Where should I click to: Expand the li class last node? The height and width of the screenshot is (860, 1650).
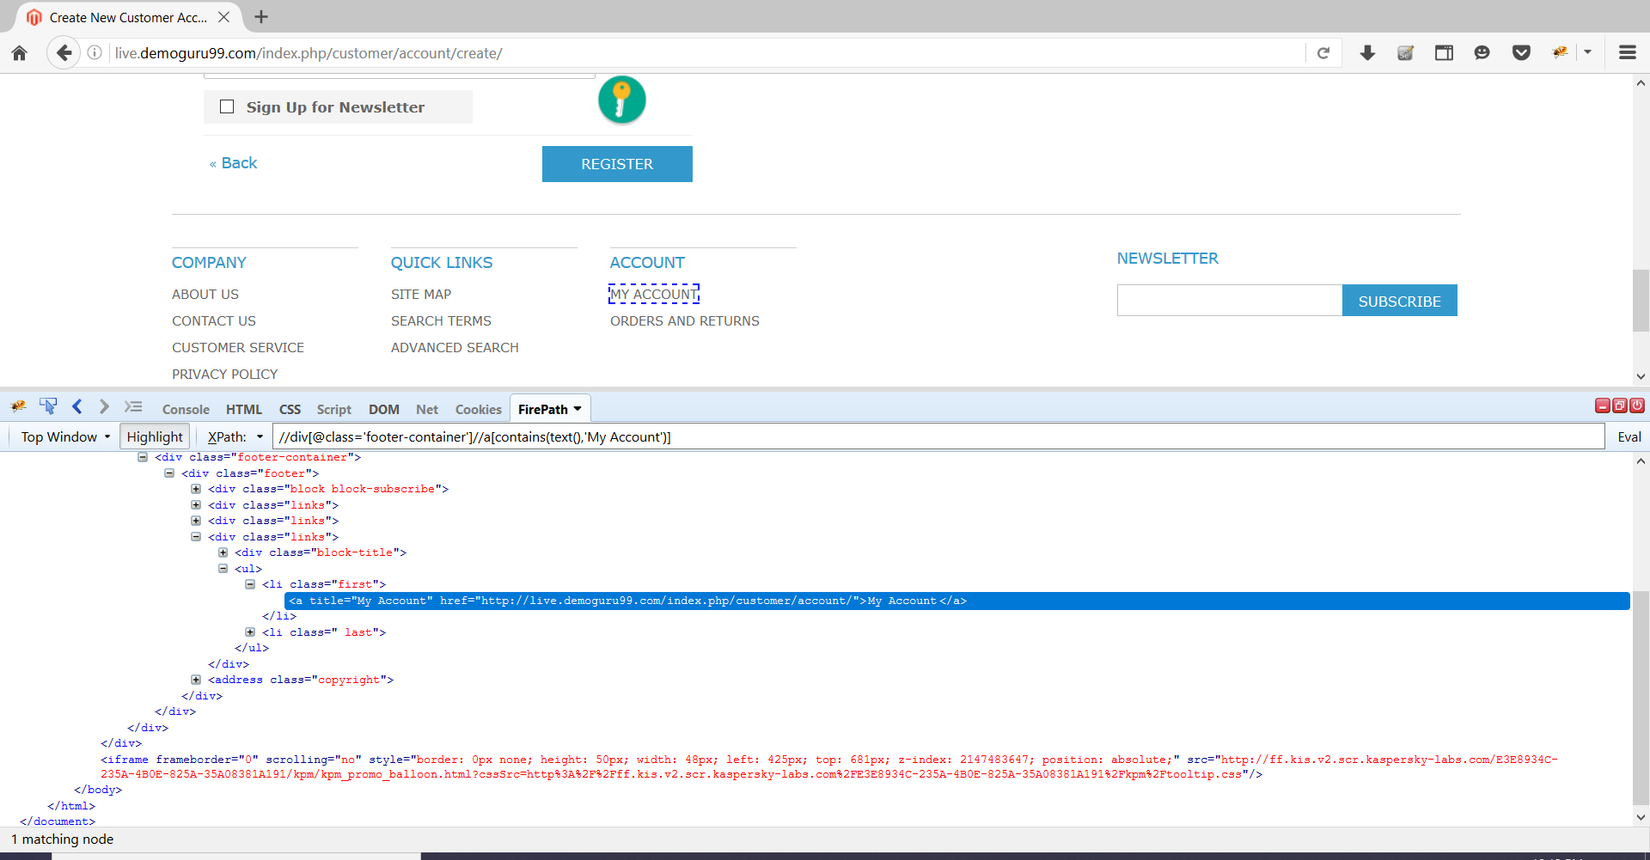pyautogui.click(x=250, y=632)
